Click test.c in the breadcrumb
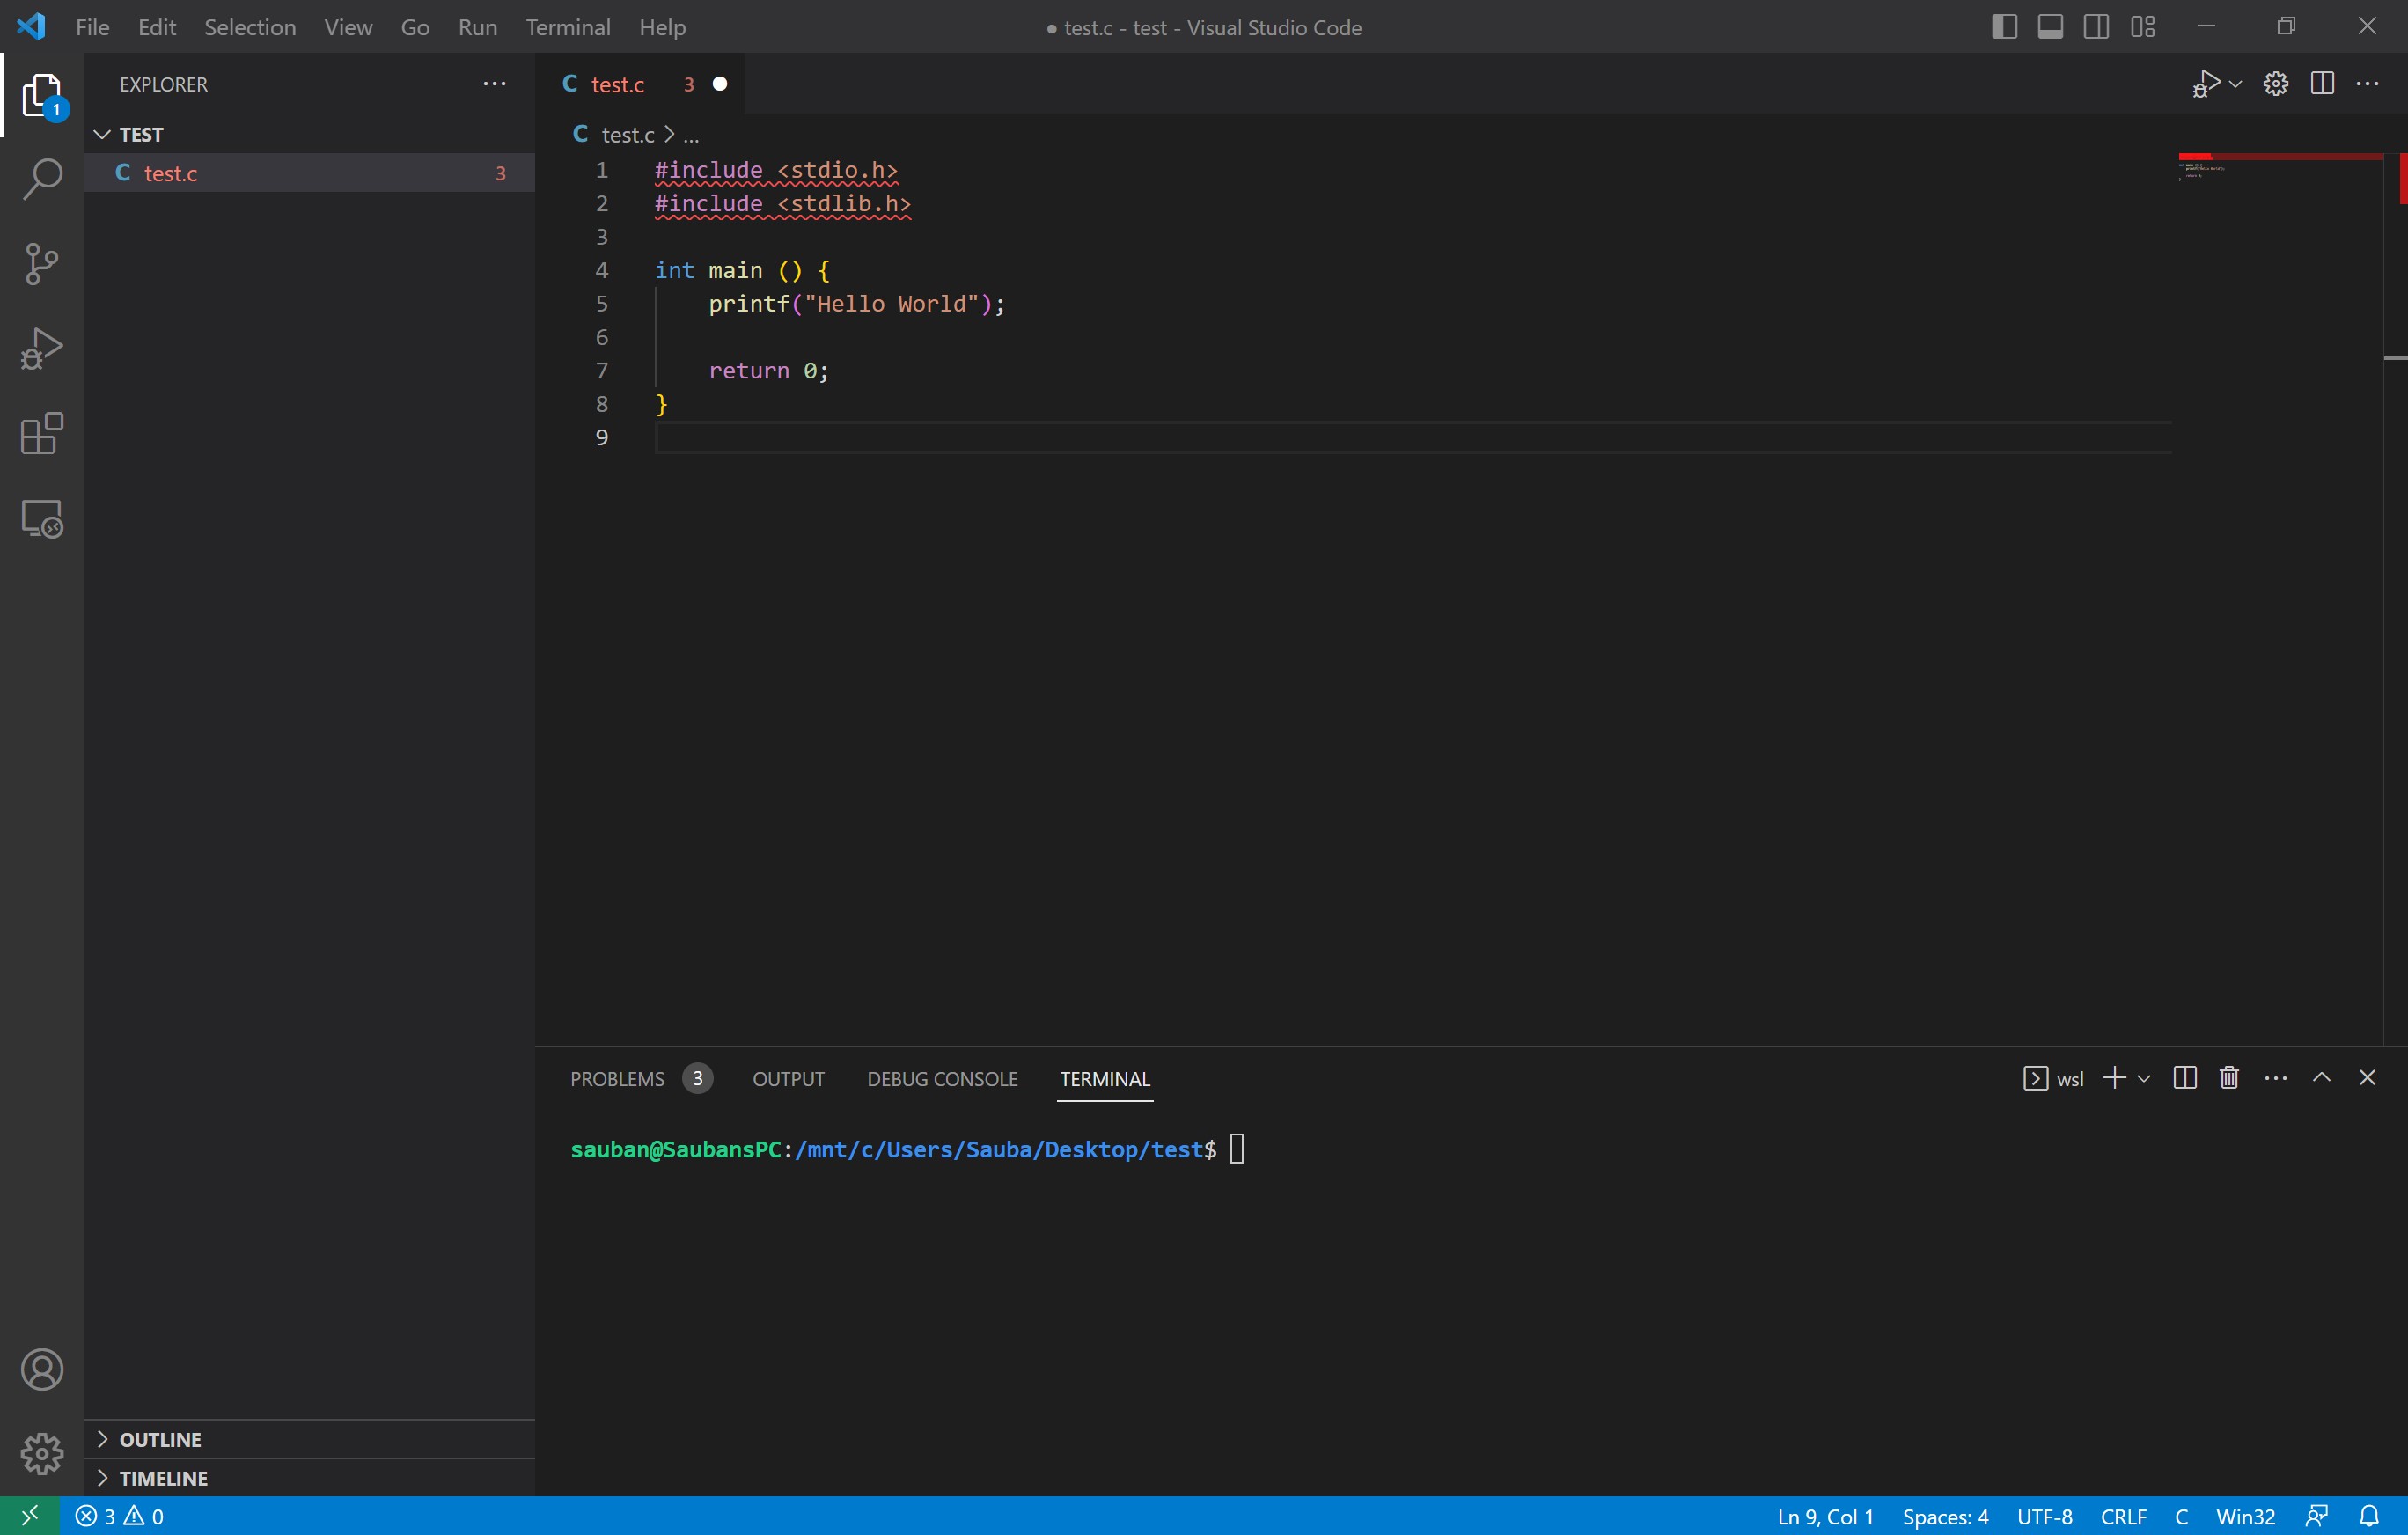2408x1535 pixels. click(x=628, y=134)
